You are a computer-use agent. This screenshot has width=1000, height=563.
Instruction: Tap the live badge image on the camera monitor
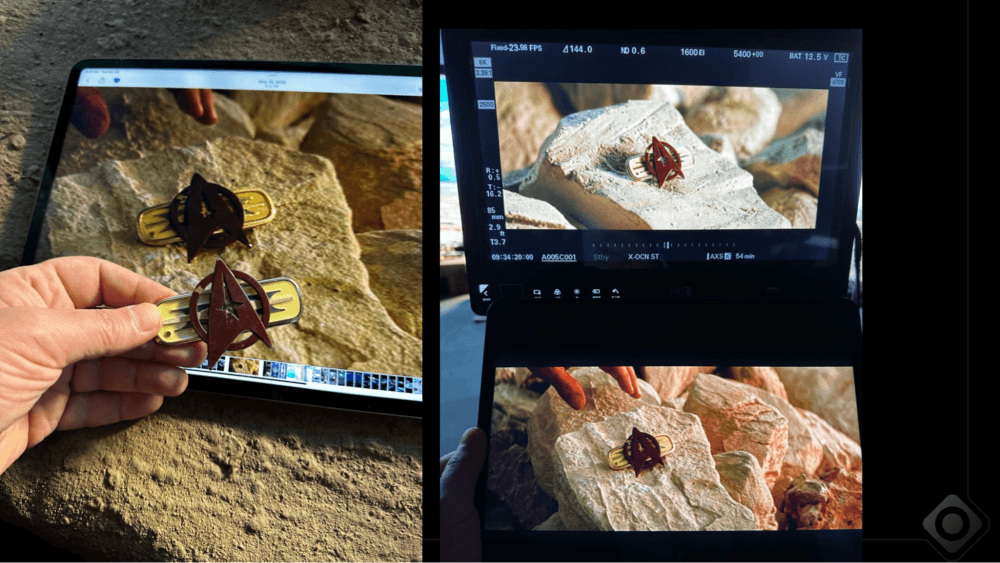[659, 160]
